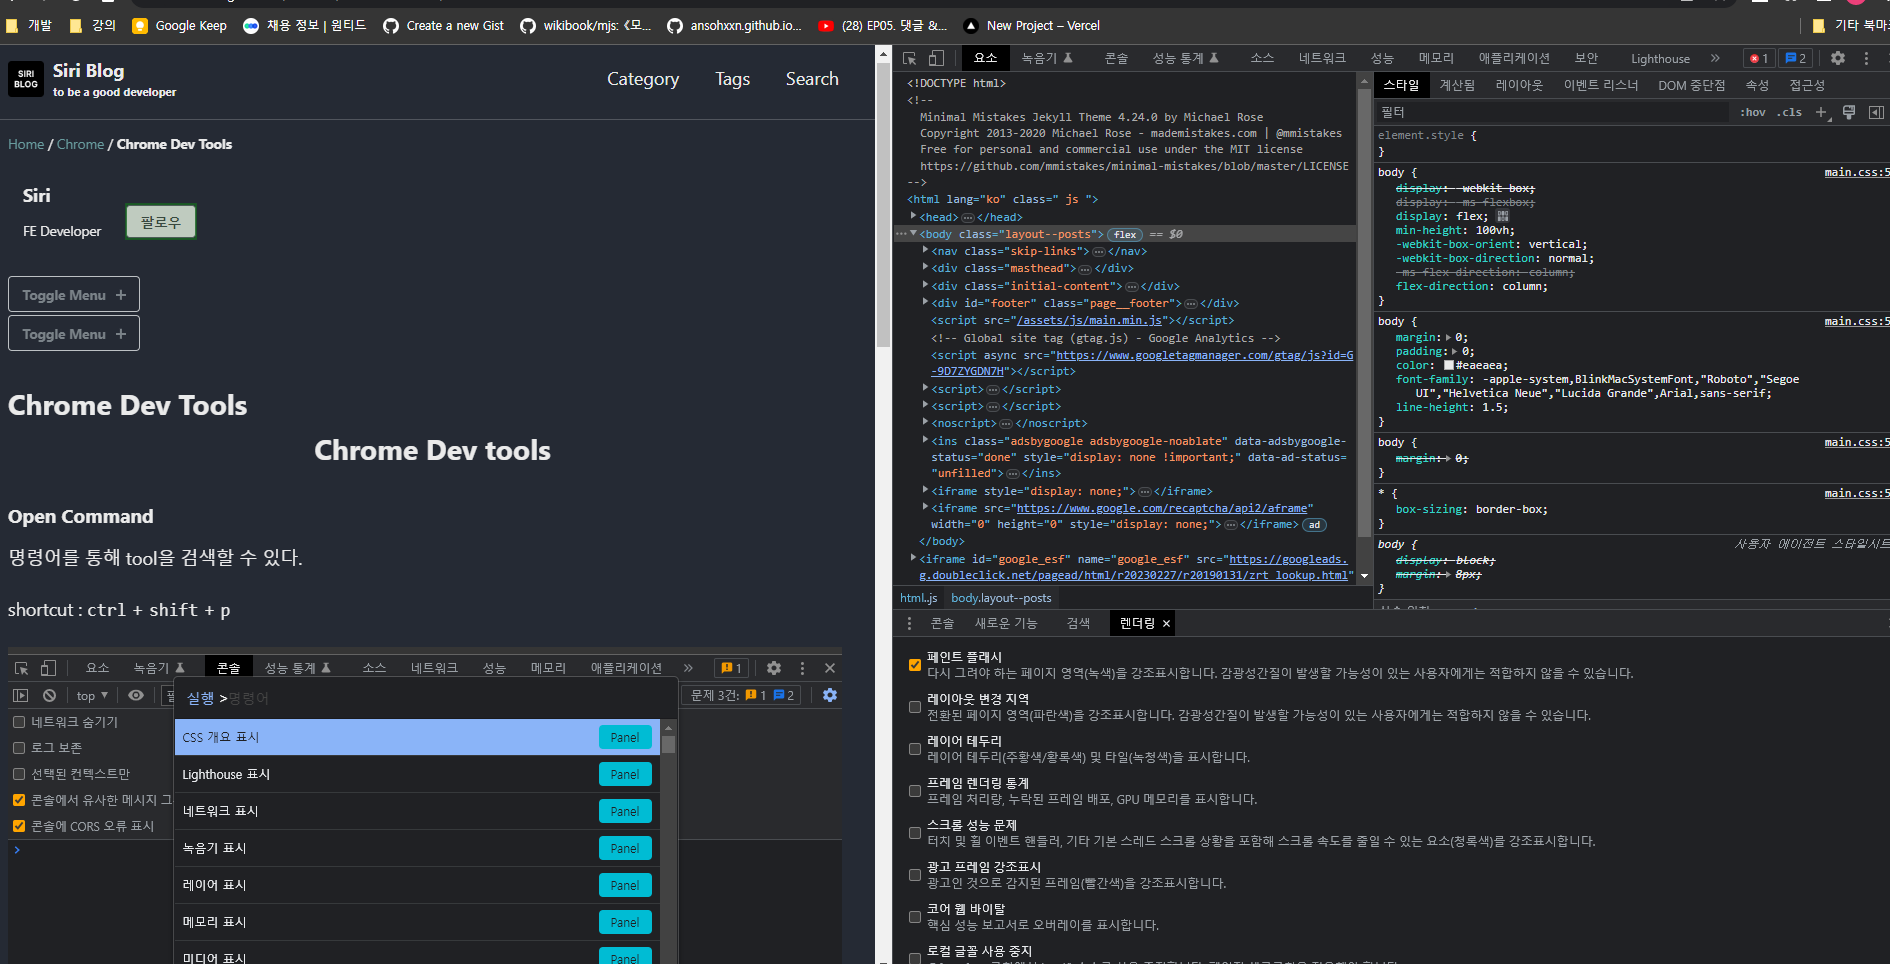Viewport: 1890px width, 964px height.
Task: Open the DevTools three-dot customize menu
Action: click(1866, 58)
